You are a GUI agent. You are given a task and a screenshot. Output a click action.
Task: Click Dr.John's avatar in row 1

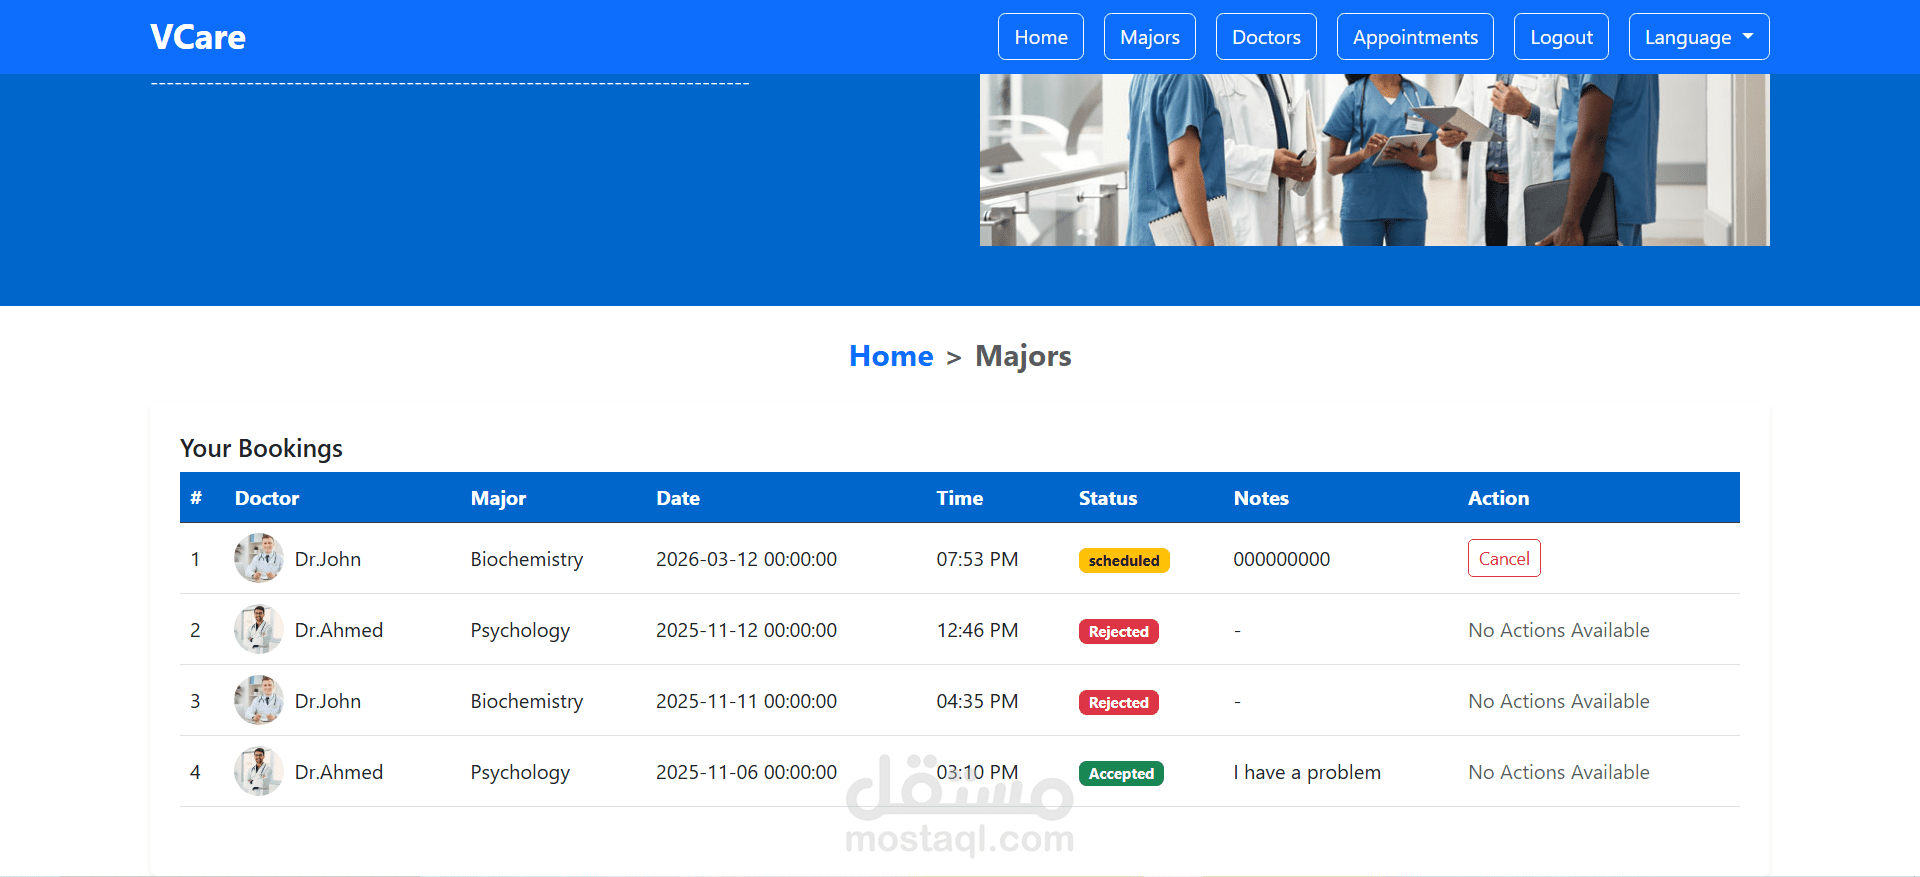tap(259, 558)
